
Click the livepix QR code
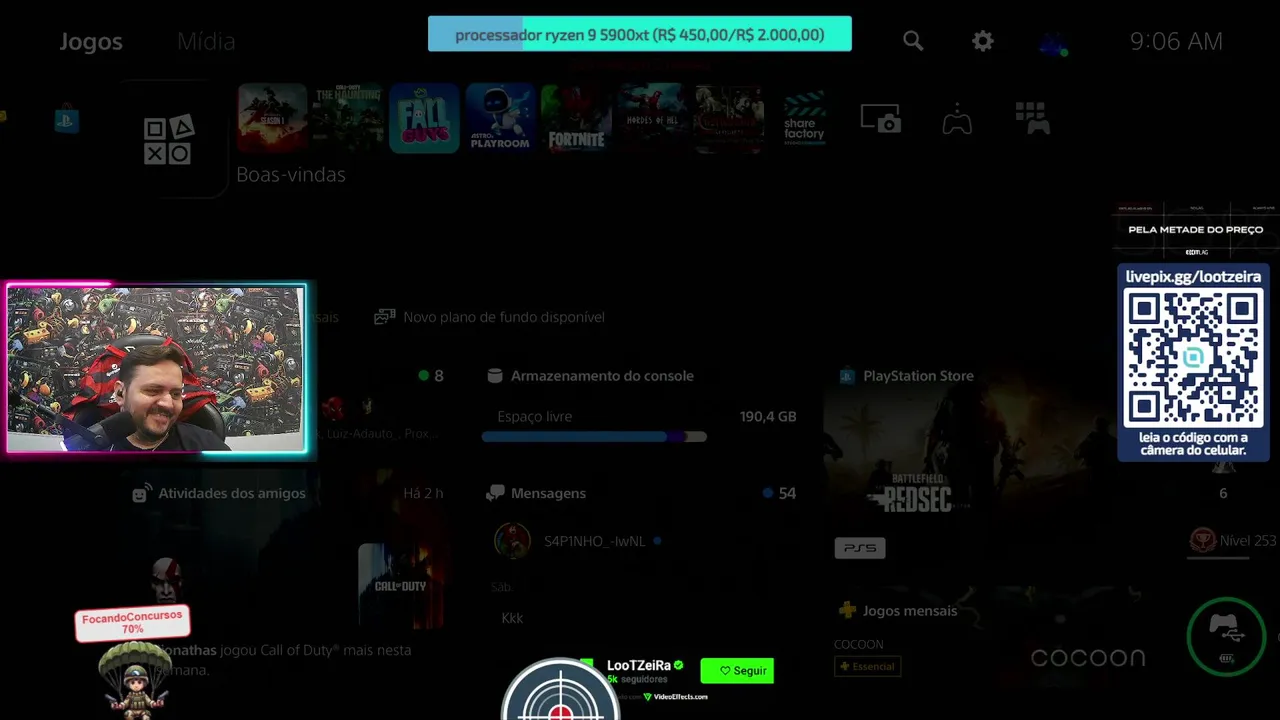[x=1193, y=358]
